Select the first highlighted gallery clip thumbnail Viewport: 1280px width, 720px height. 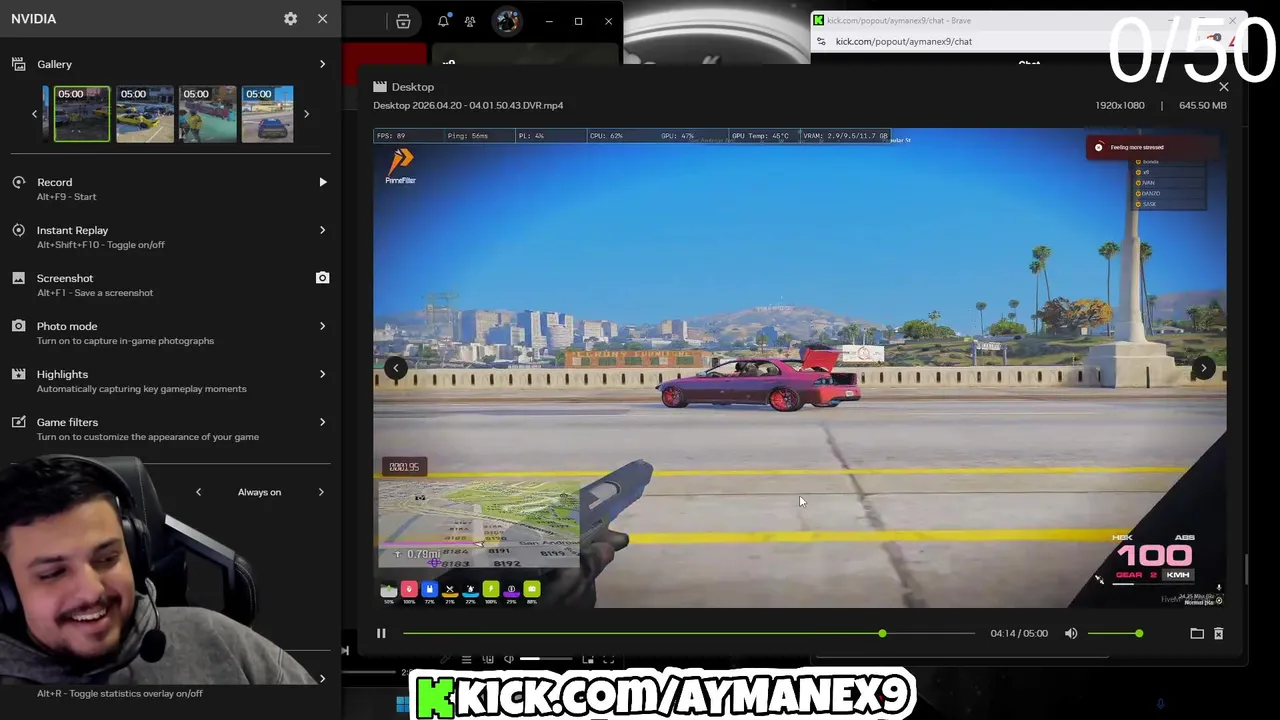(81, 114)
